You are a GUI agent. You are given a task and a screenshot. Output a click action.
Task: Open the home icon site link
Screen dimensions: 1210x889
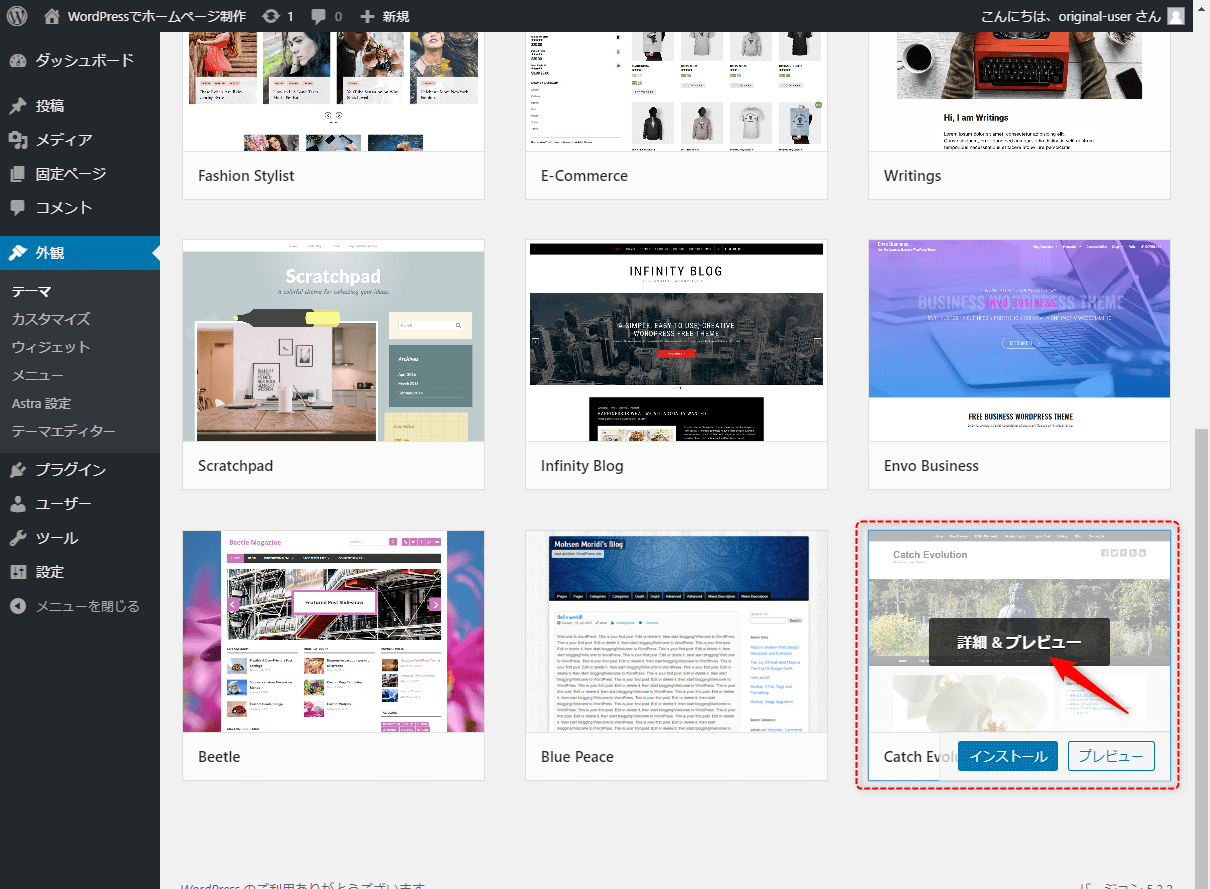pos(52,16)
